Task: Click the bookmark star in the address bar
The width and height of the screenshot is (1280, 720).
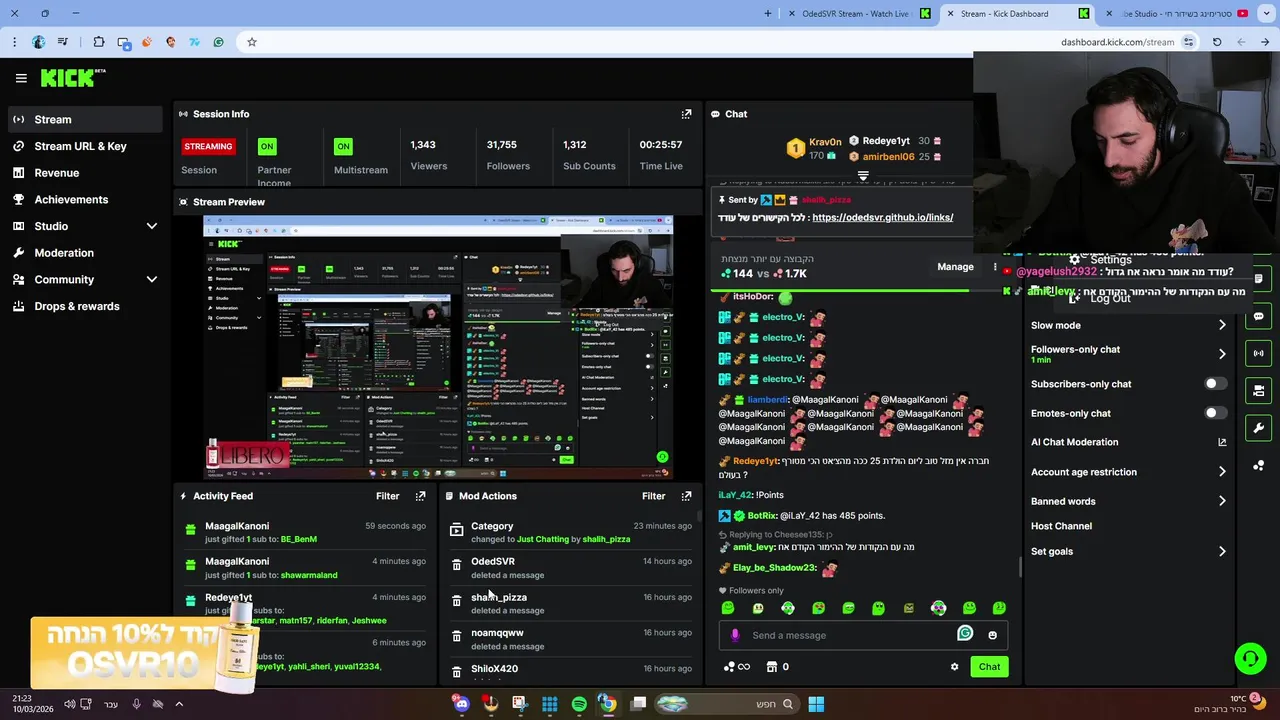Action: click(252, 42)
